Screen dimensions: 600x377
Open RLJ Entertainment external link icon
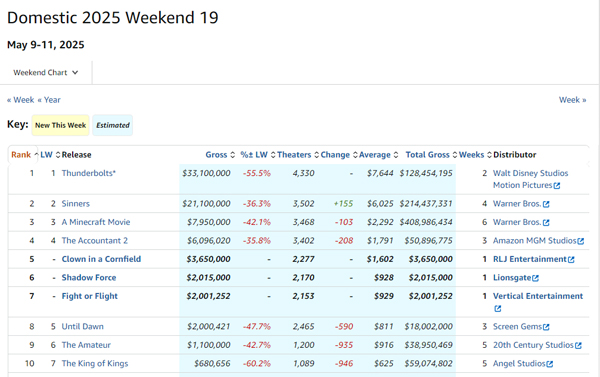pos(571,259)
